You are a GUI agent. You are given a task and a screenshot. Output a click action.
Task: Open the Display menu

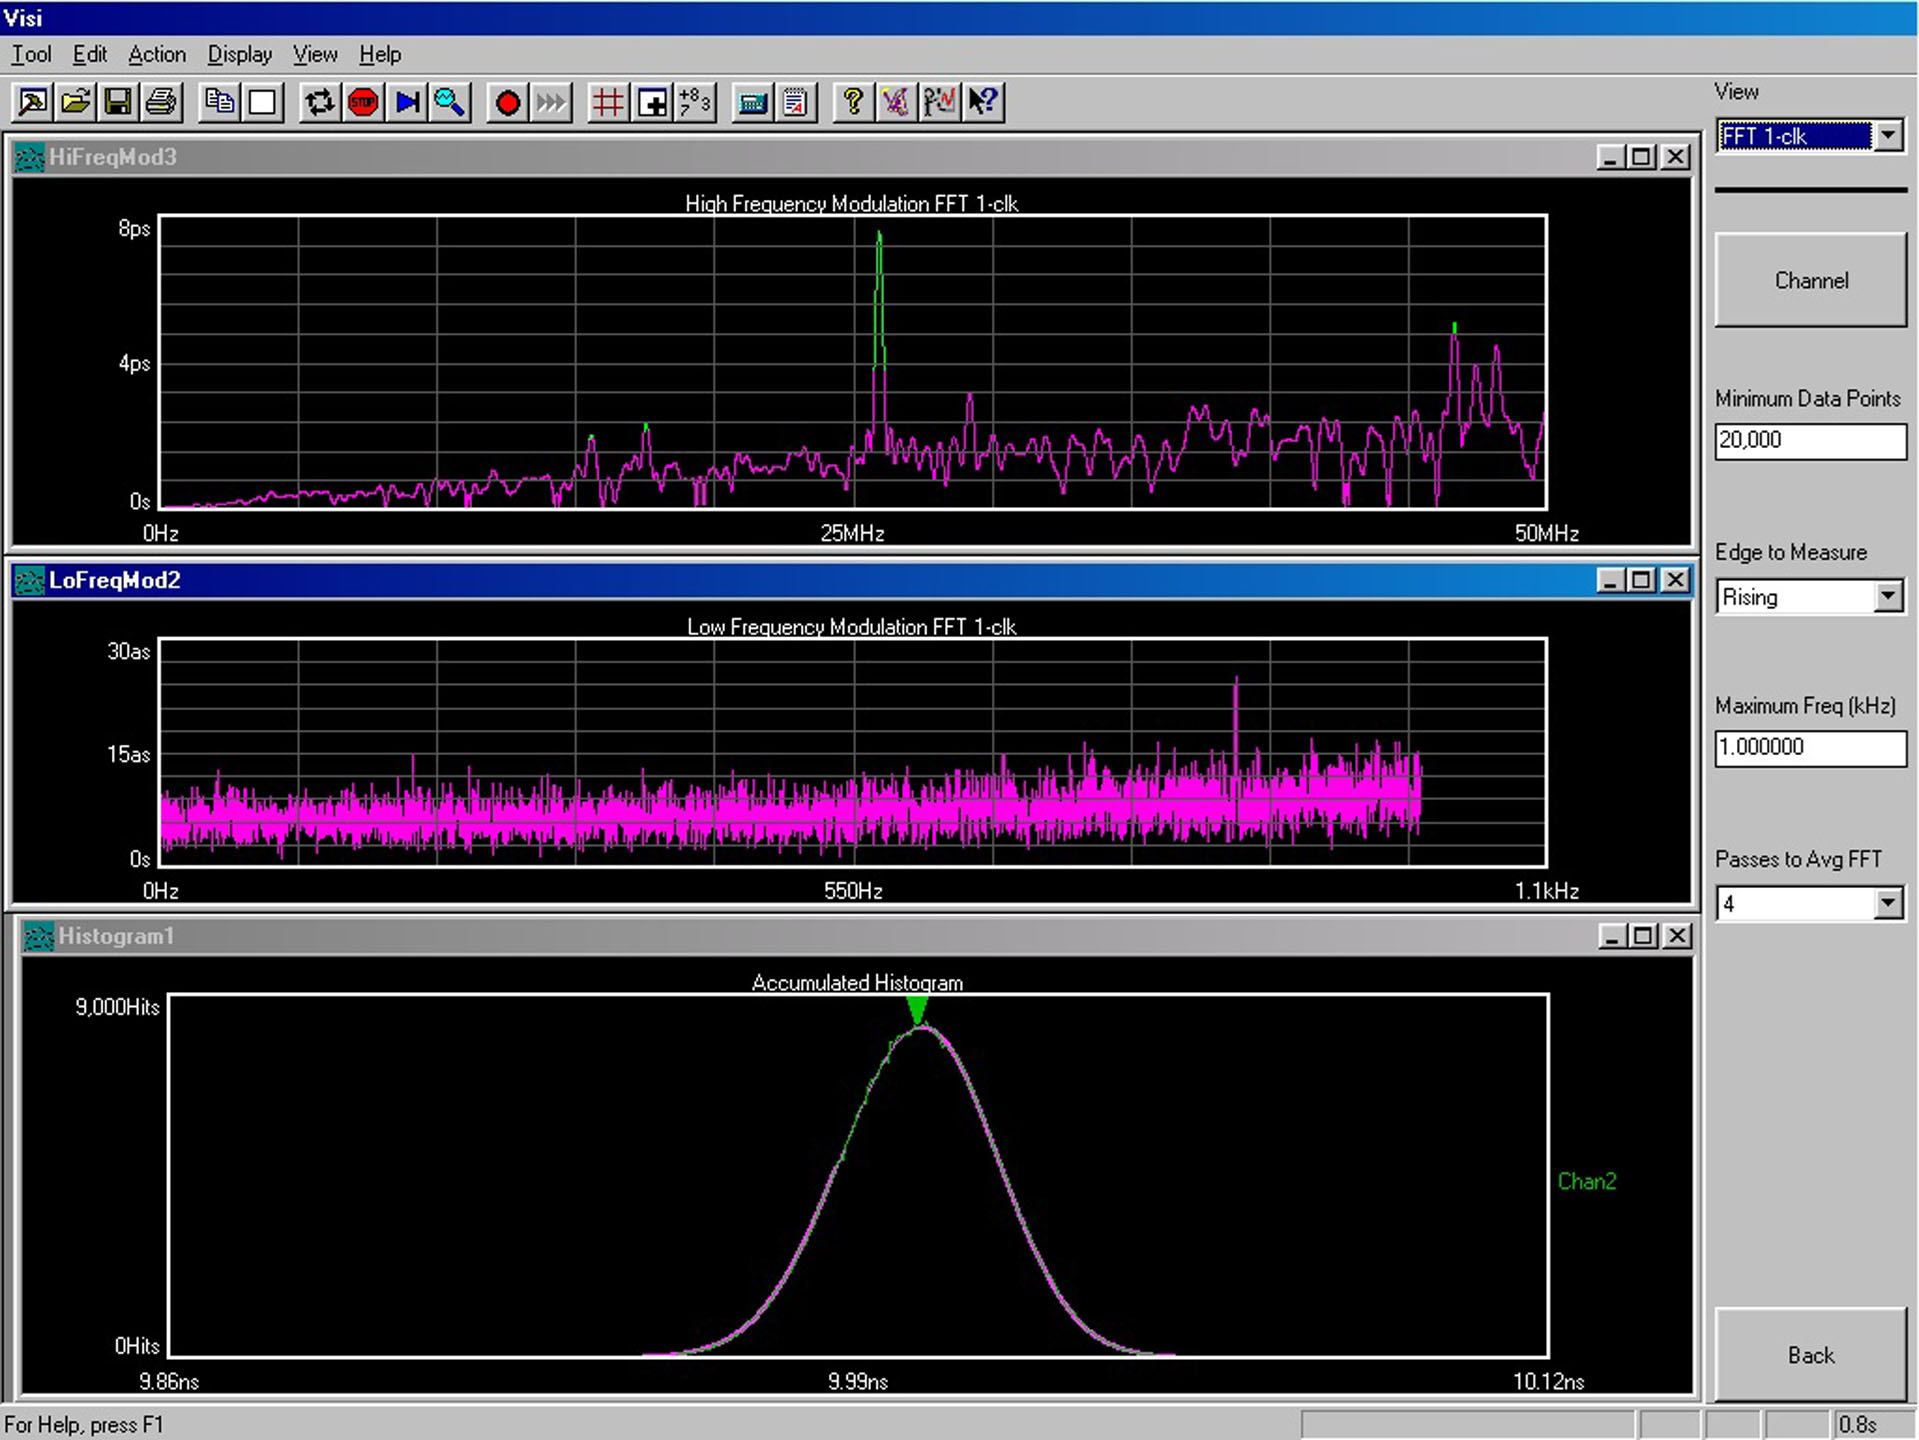tap(240, 54)
